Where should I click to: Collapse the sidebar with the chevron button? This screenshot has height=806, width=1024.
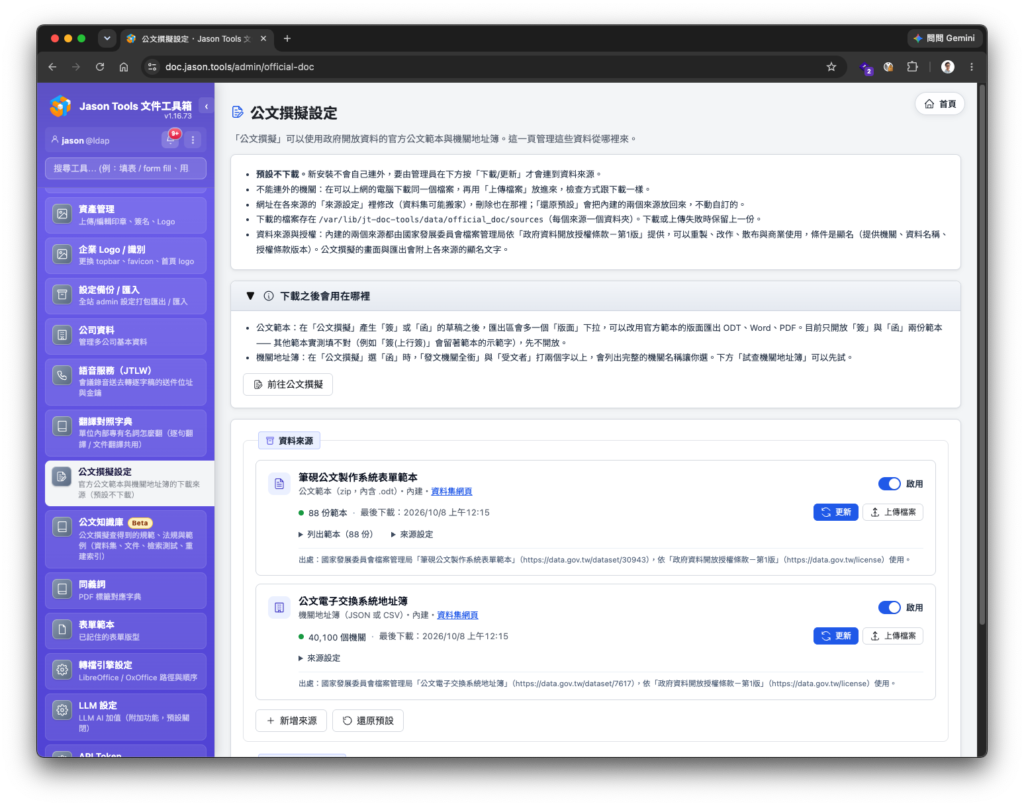(206, 106)
